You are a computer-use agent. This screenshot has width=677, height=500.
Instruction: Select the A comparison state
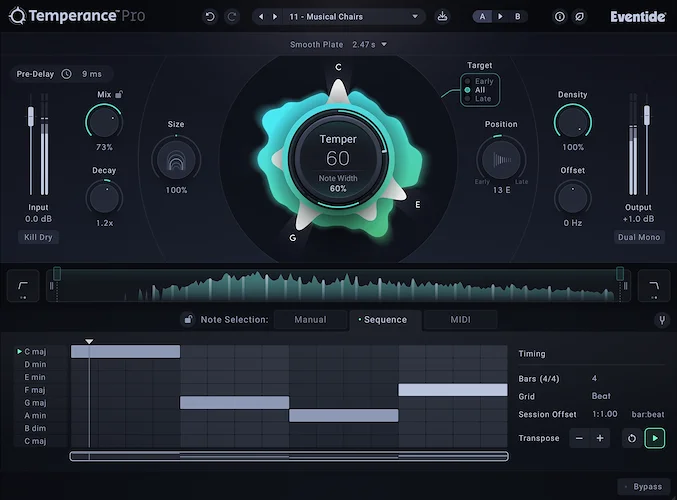tap(482, 17)
